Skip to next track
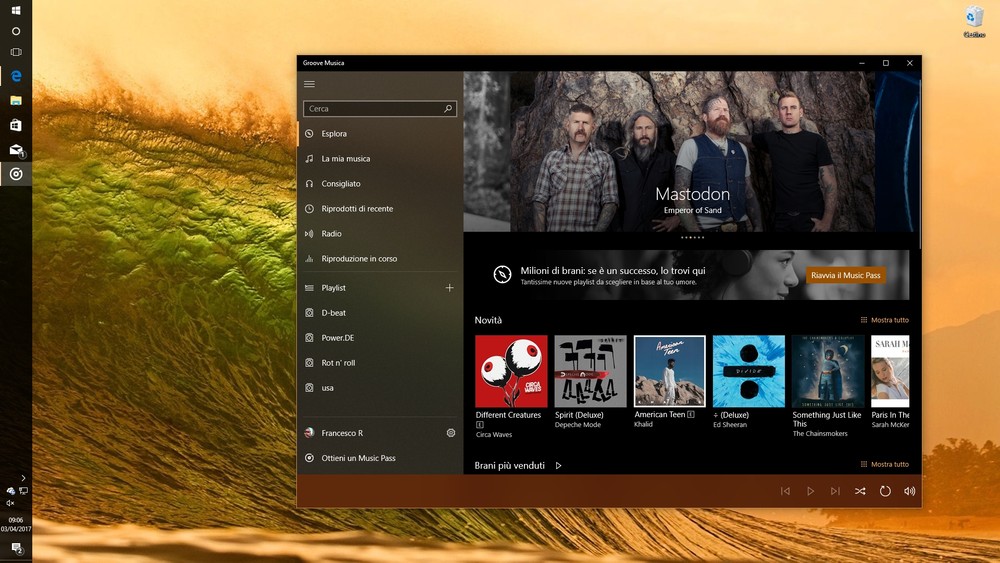Image resolution: width=1000 pixels, height=563 pixels. (835, 491)
